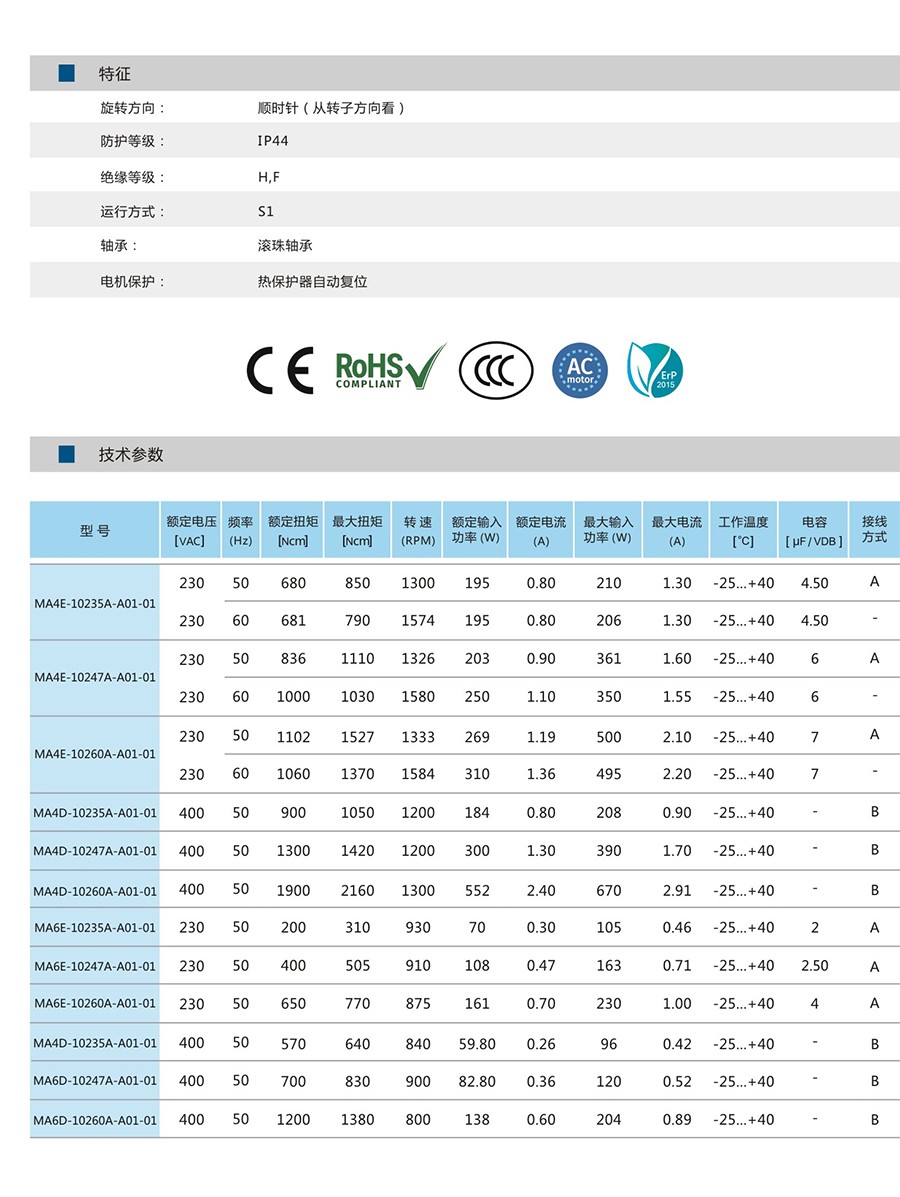This screenshot has height=1197, width=900.
Task: Click the value 顺时针（从转子方向看）
Action: click(331, 108)
